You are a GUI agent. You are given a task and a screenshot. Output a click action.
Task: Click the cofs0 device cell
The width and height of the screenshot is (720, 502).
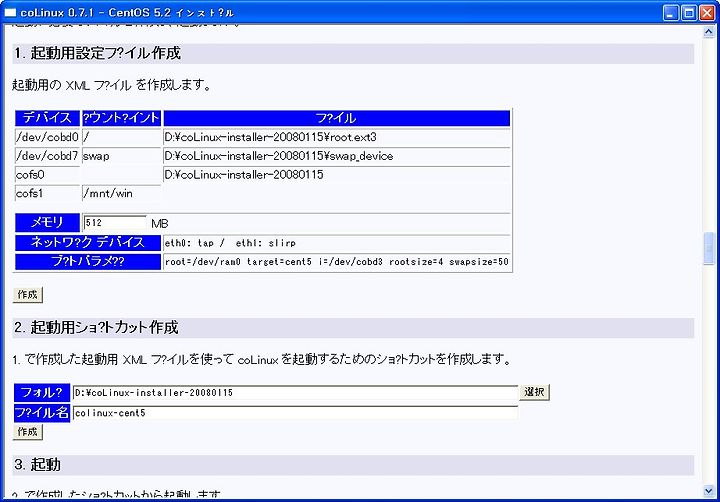[x=47, y=175]
